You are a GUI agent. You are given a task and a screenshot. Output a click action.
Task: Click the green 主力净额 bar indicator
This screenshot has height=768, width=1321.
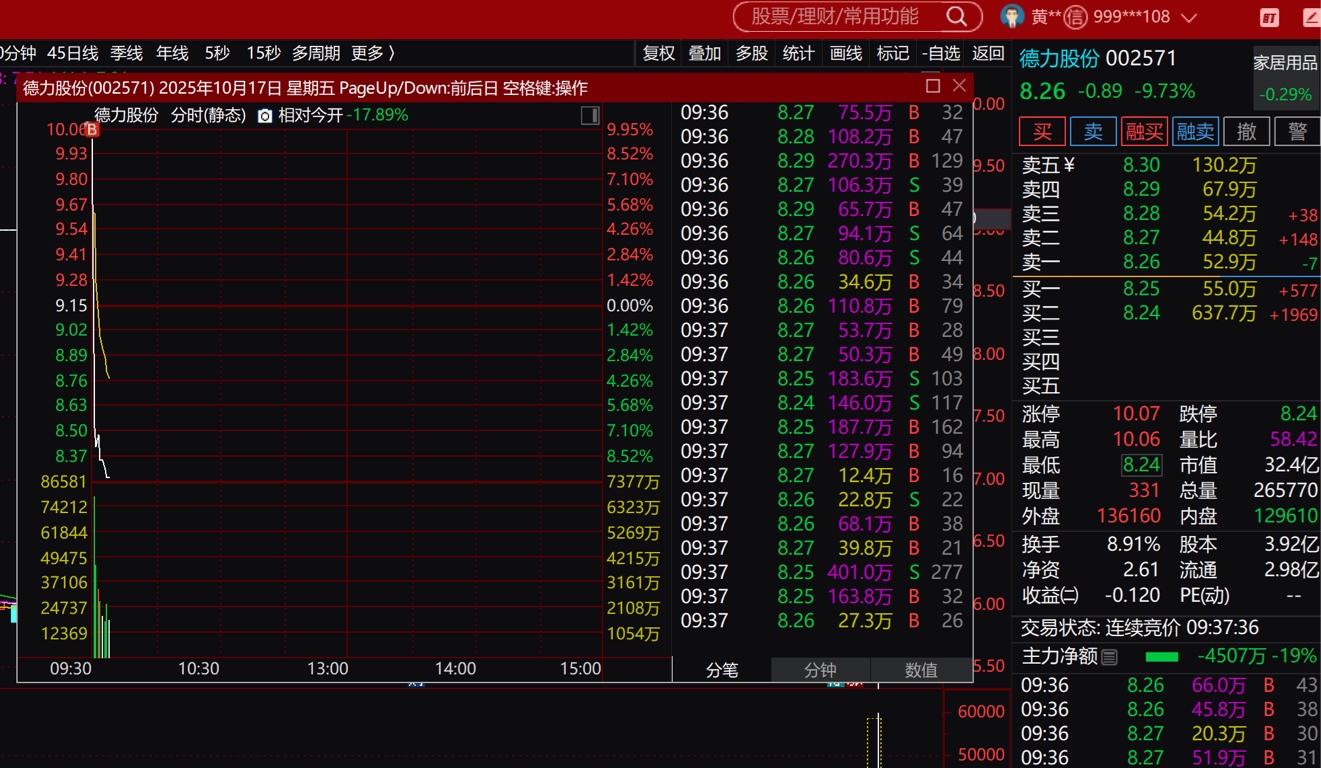1162,657
